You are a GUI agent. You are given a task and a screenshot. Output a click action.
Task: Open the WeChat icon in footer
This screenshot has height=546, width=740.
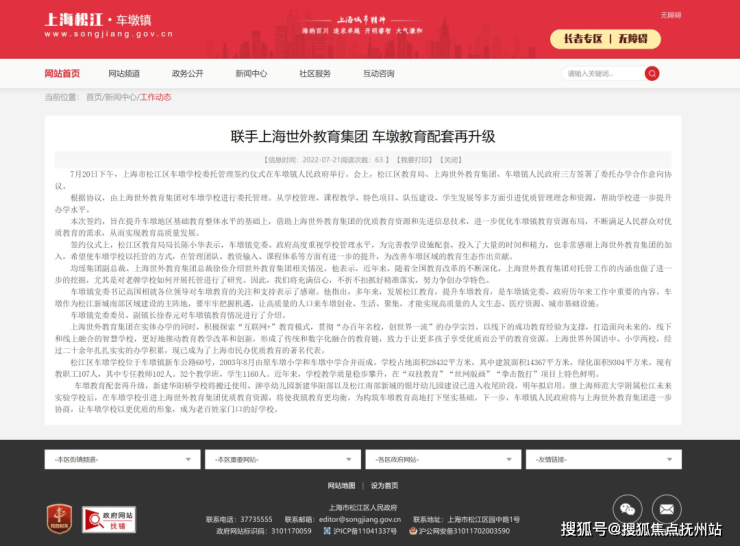(627, 509)
